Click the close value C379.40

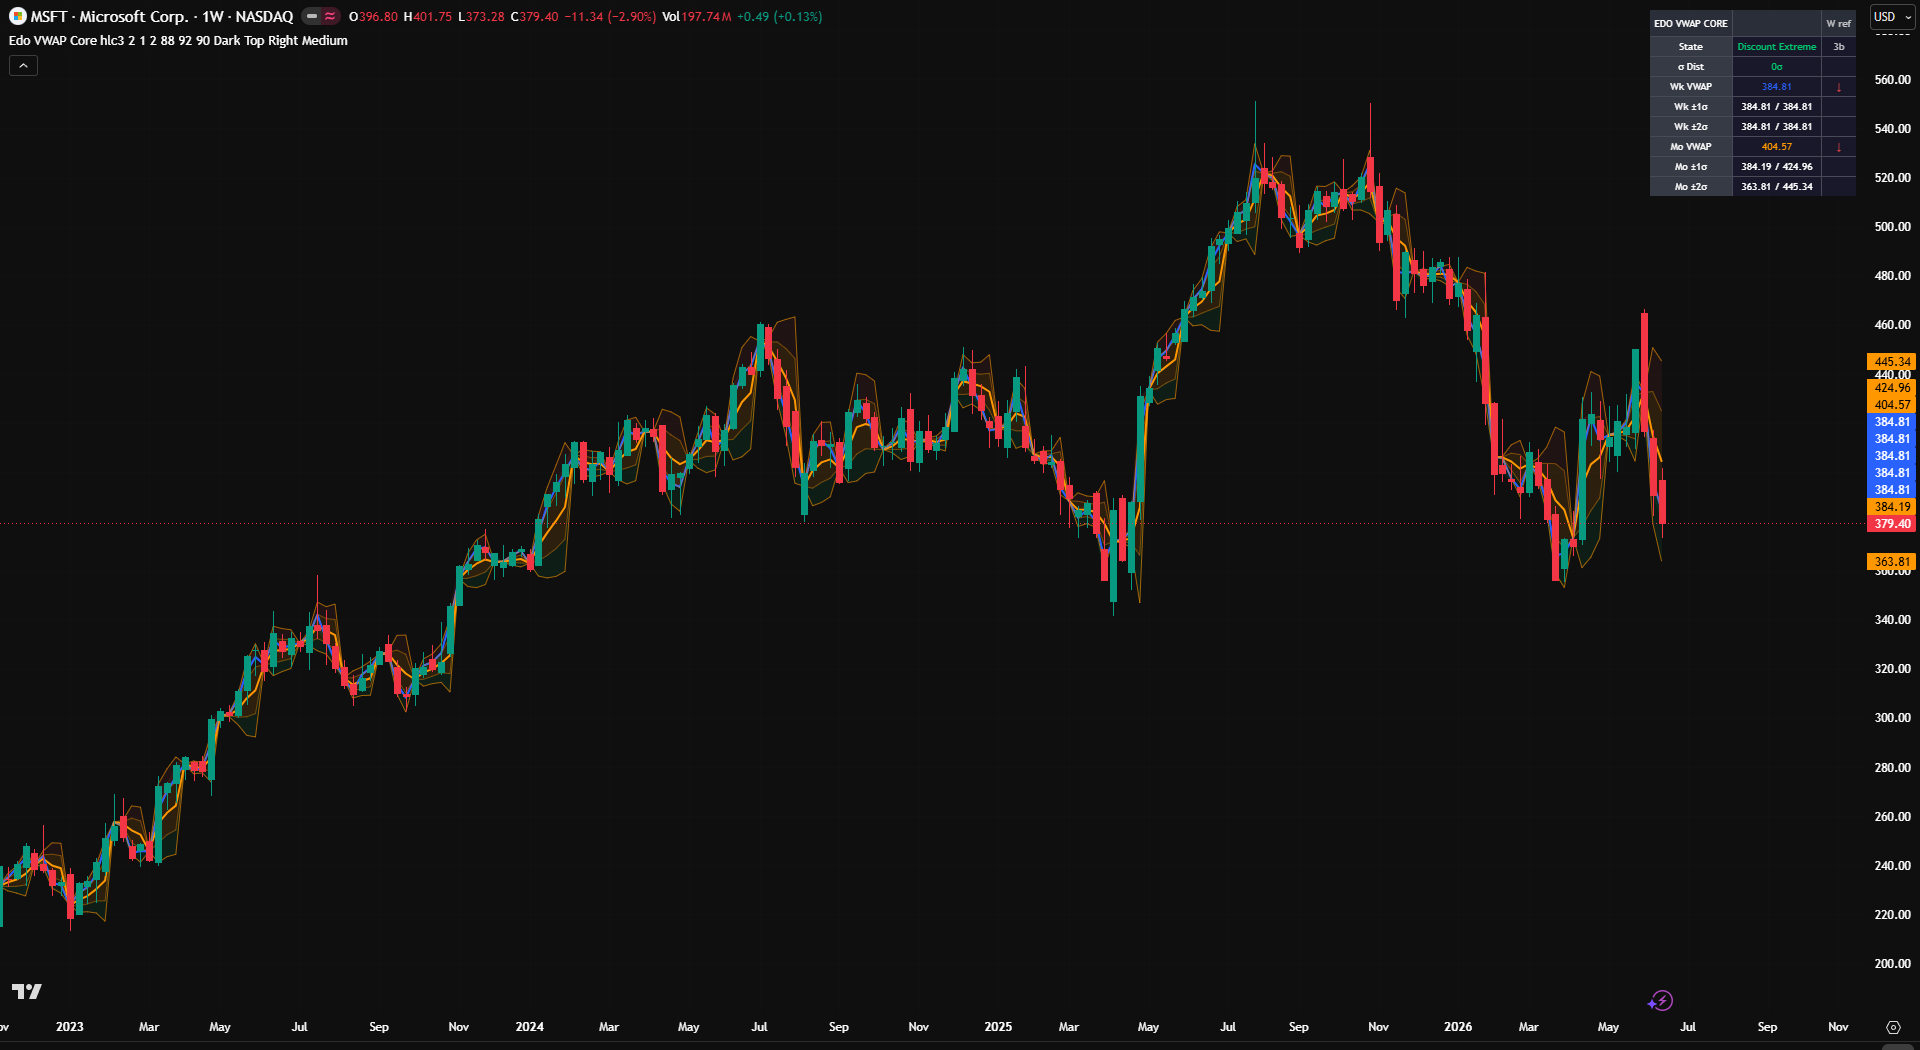pyautogui.click(x=534, y=16)
